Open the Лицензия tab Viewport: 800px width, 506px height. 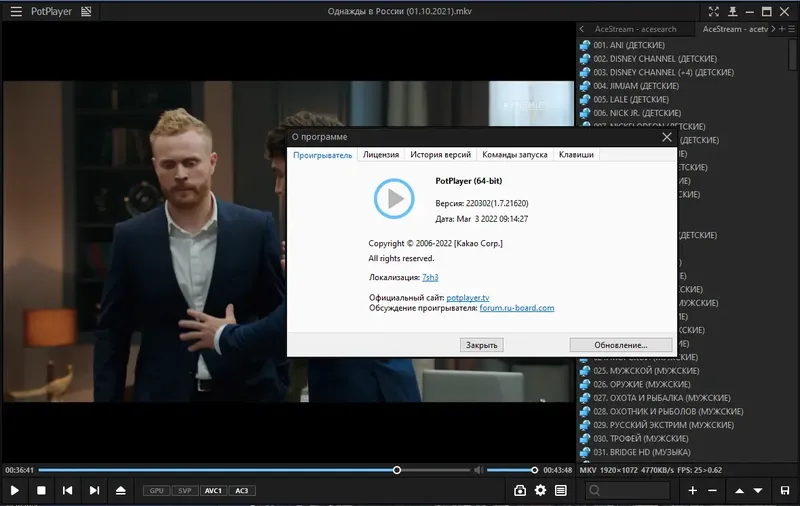[x=381, y=155]
